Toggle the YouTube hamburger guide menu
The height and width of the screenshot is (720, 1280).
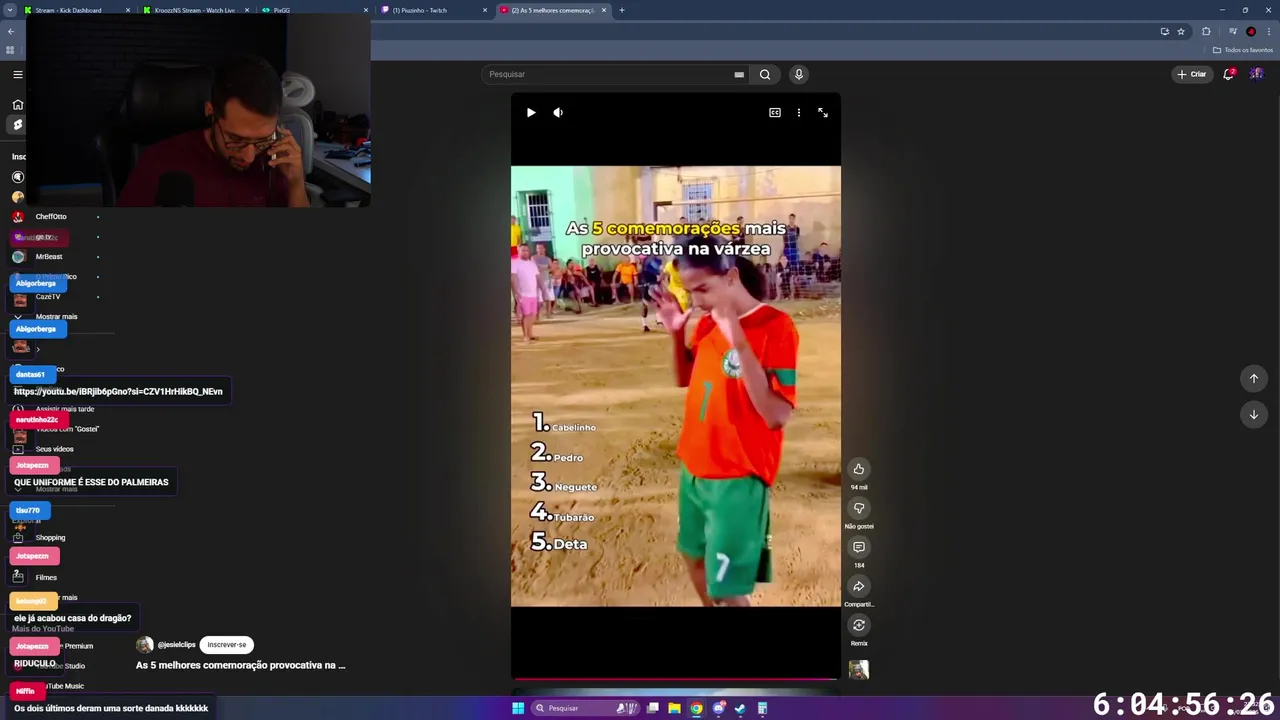pos(18,74)
